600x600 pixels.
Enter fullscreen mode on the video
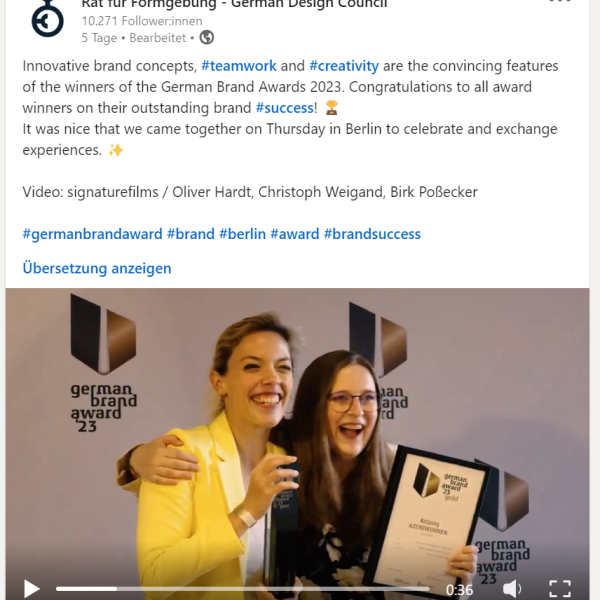pos(560,589)
